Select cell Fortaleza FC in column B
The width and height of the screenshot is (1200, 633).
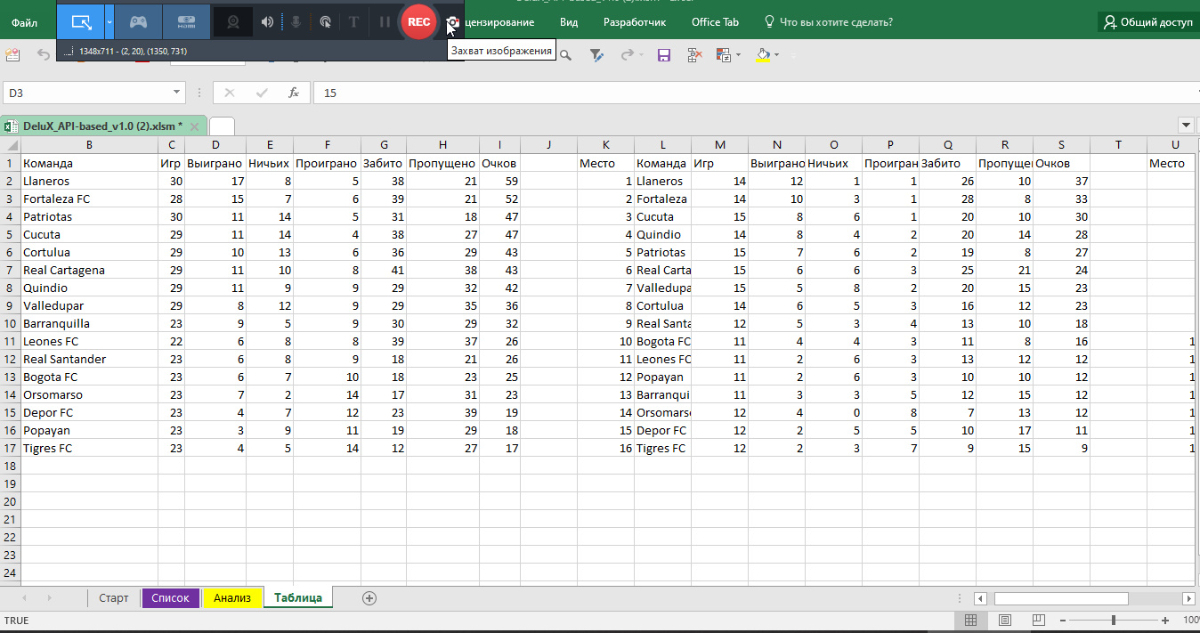pyautogui.click(x=88, y=199)
